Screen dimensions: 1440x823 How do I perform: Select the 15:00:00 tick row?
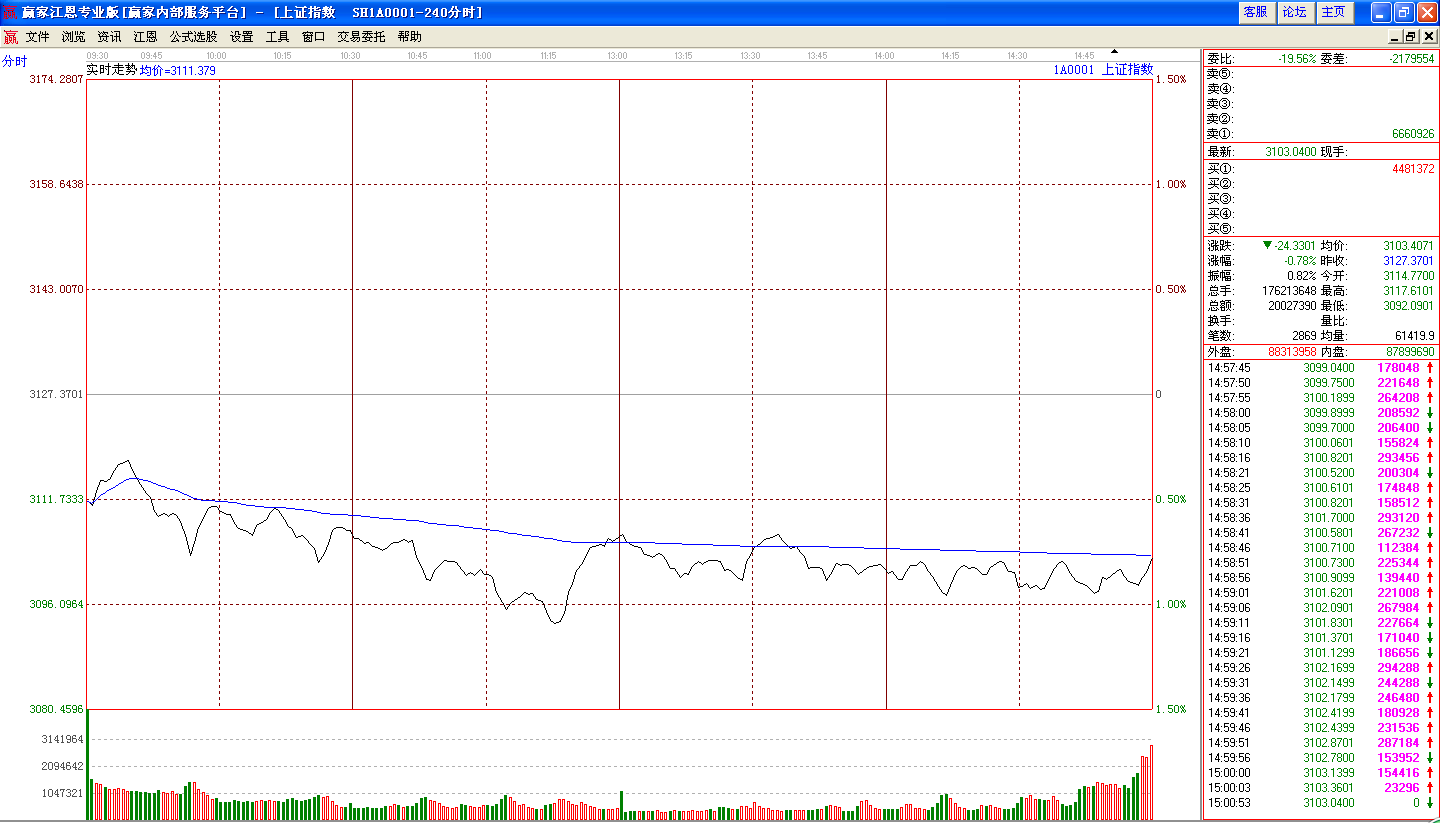pos(1321,773)
